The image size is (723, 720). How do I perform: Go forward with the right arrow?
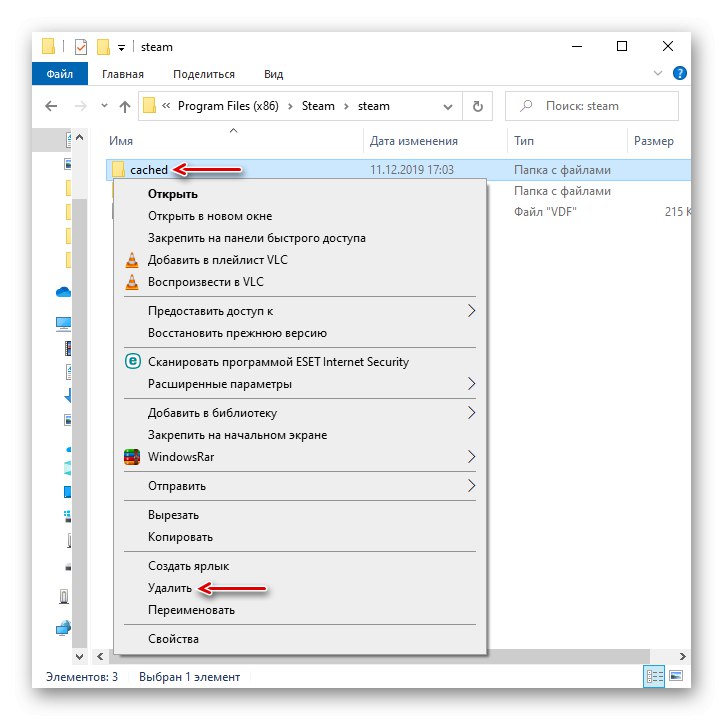[81, 106]
